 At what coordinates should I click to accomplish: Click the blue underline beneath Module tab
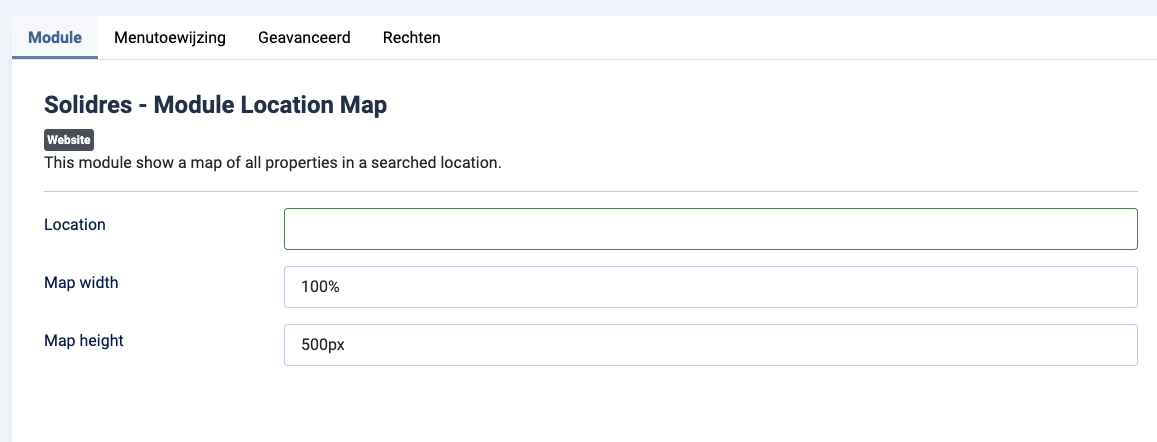click(x=55, y=58)
